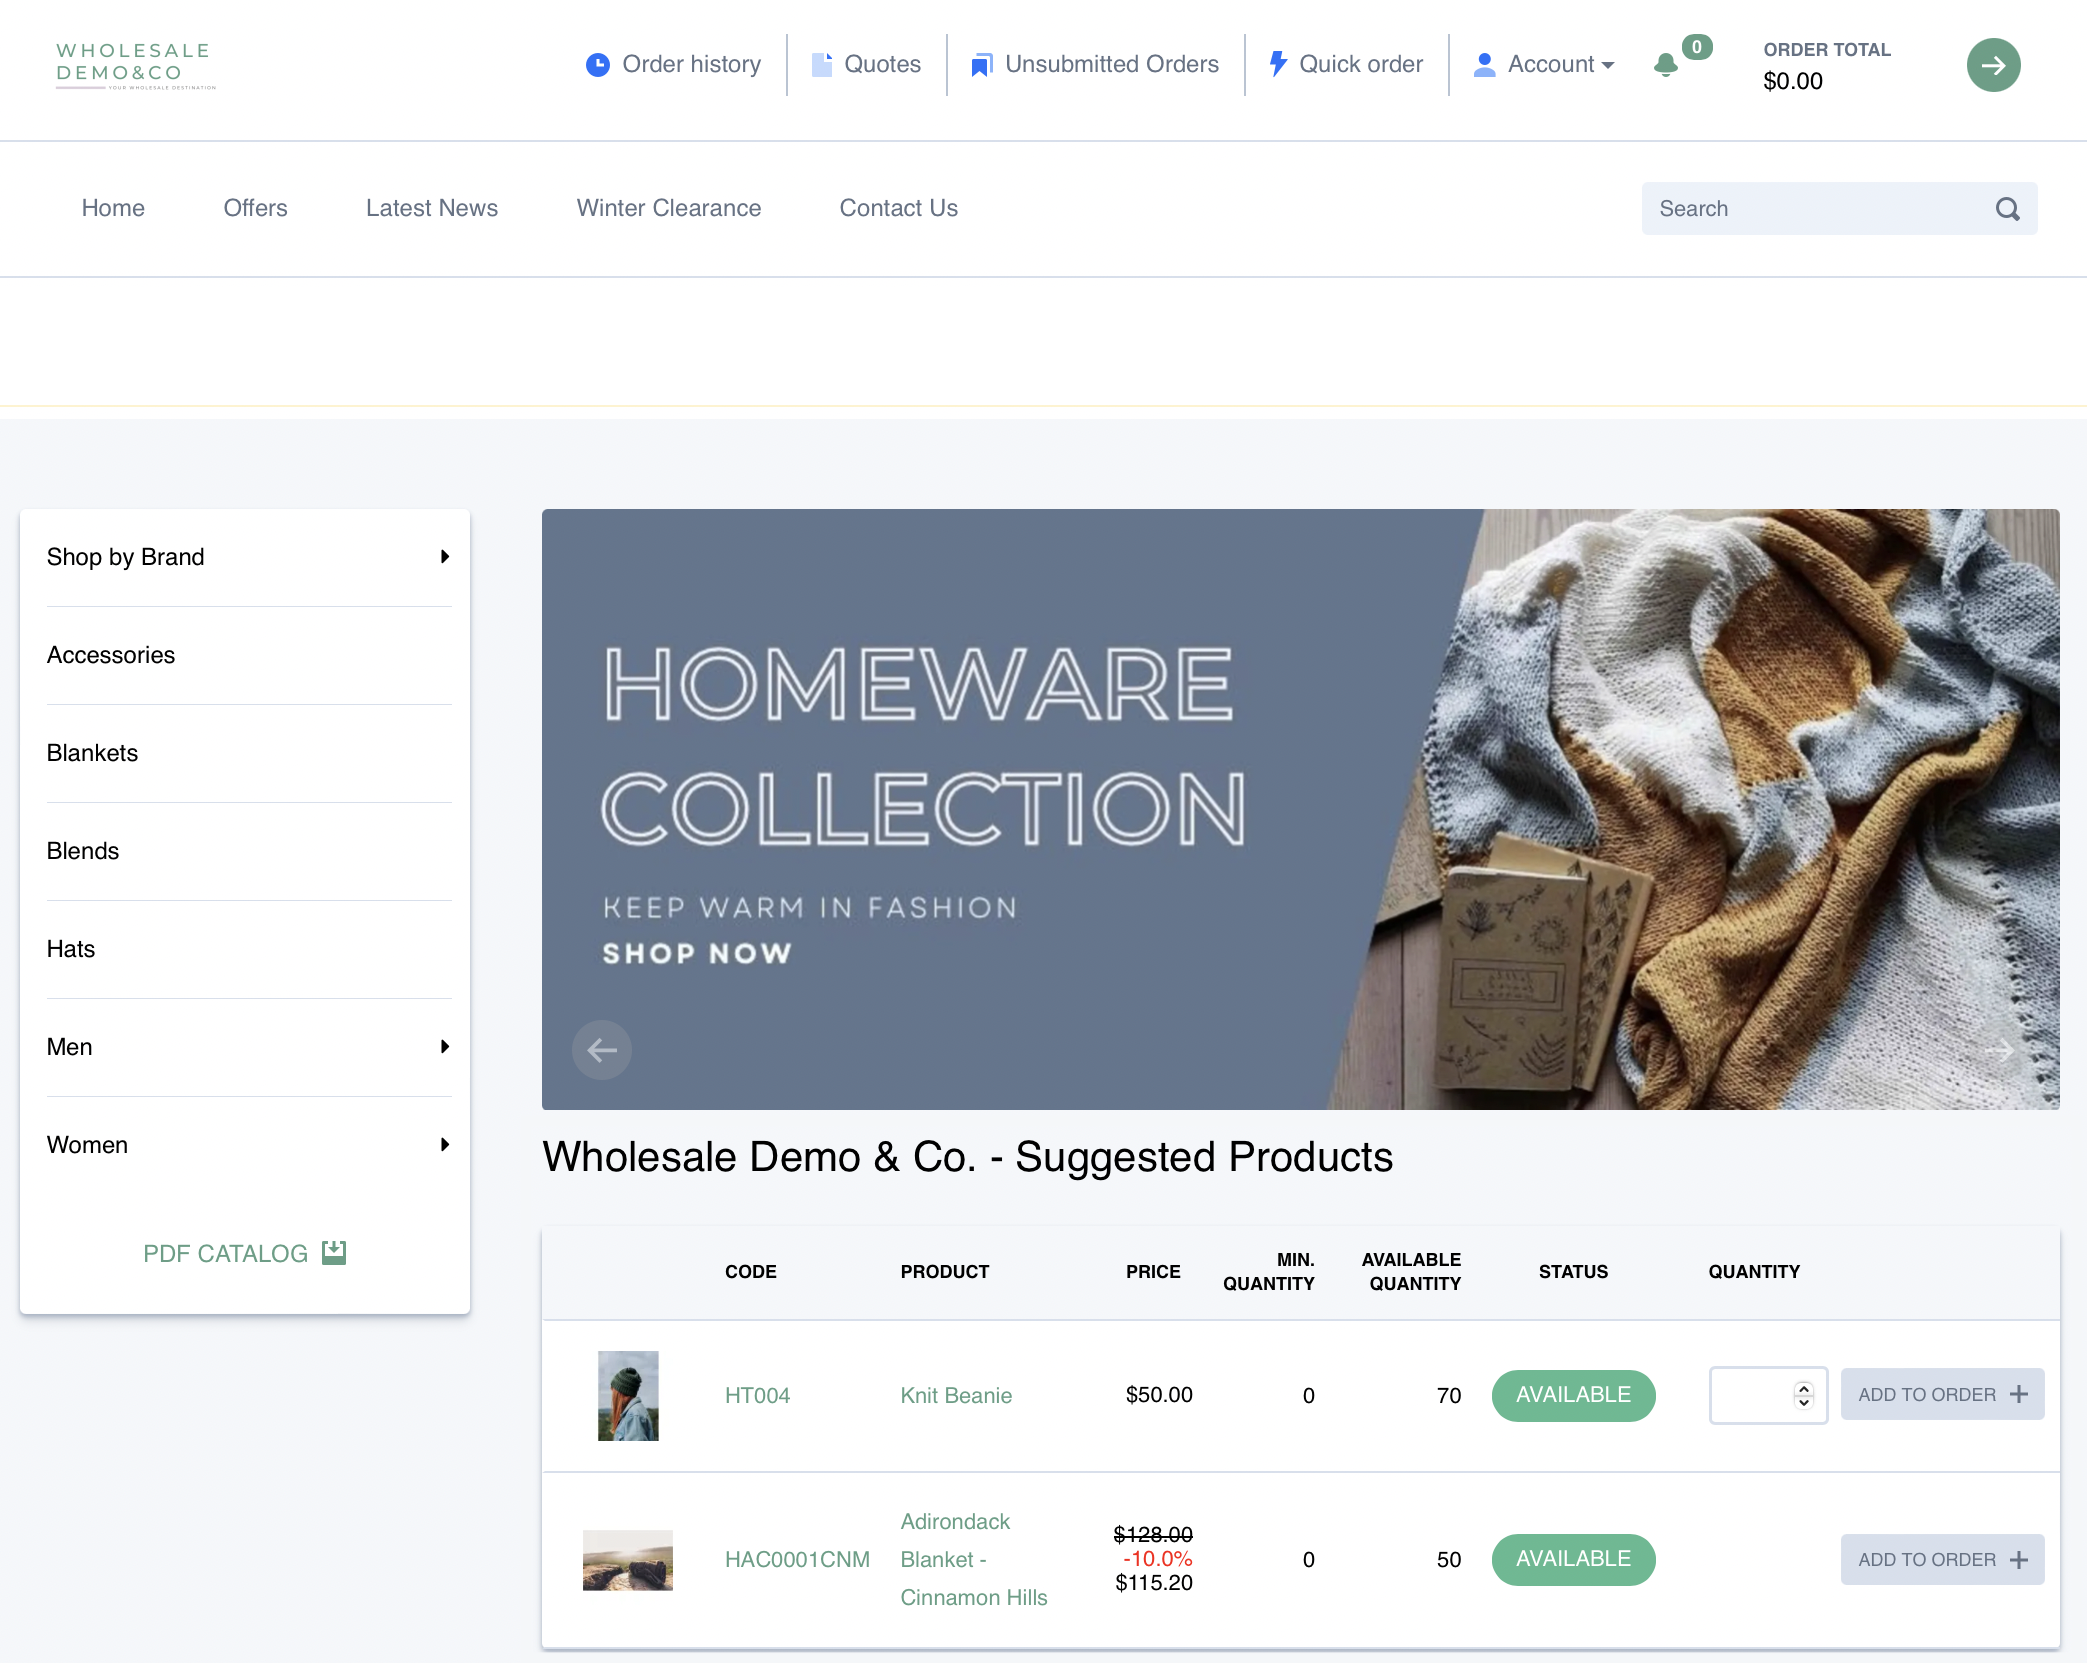Click the Unsubmitted Orders bookmark icon
The height and width of the screenshot is (1663, 2087).
(x=981, y=65)
